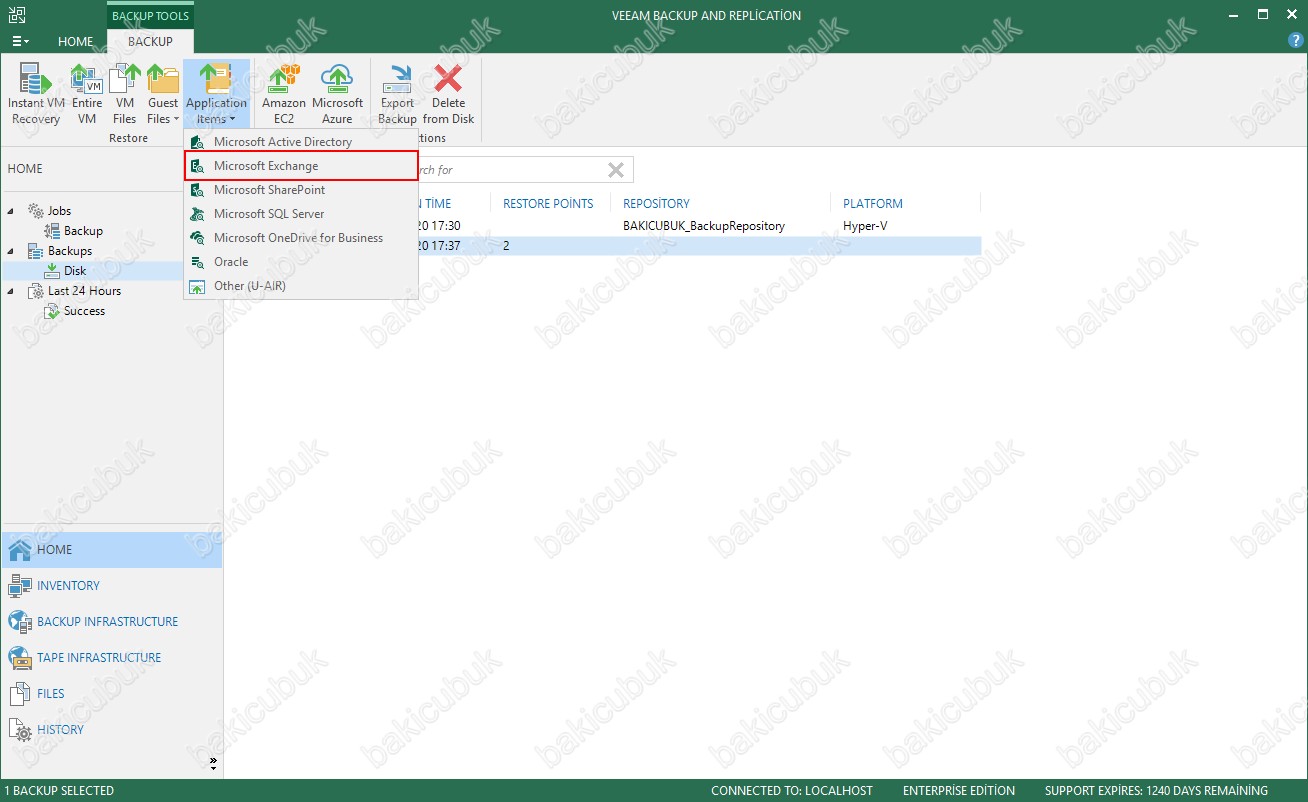The image size is (1308, 802).
Task: Sort by RESTORE POINTS column
Action: (548, 204)
